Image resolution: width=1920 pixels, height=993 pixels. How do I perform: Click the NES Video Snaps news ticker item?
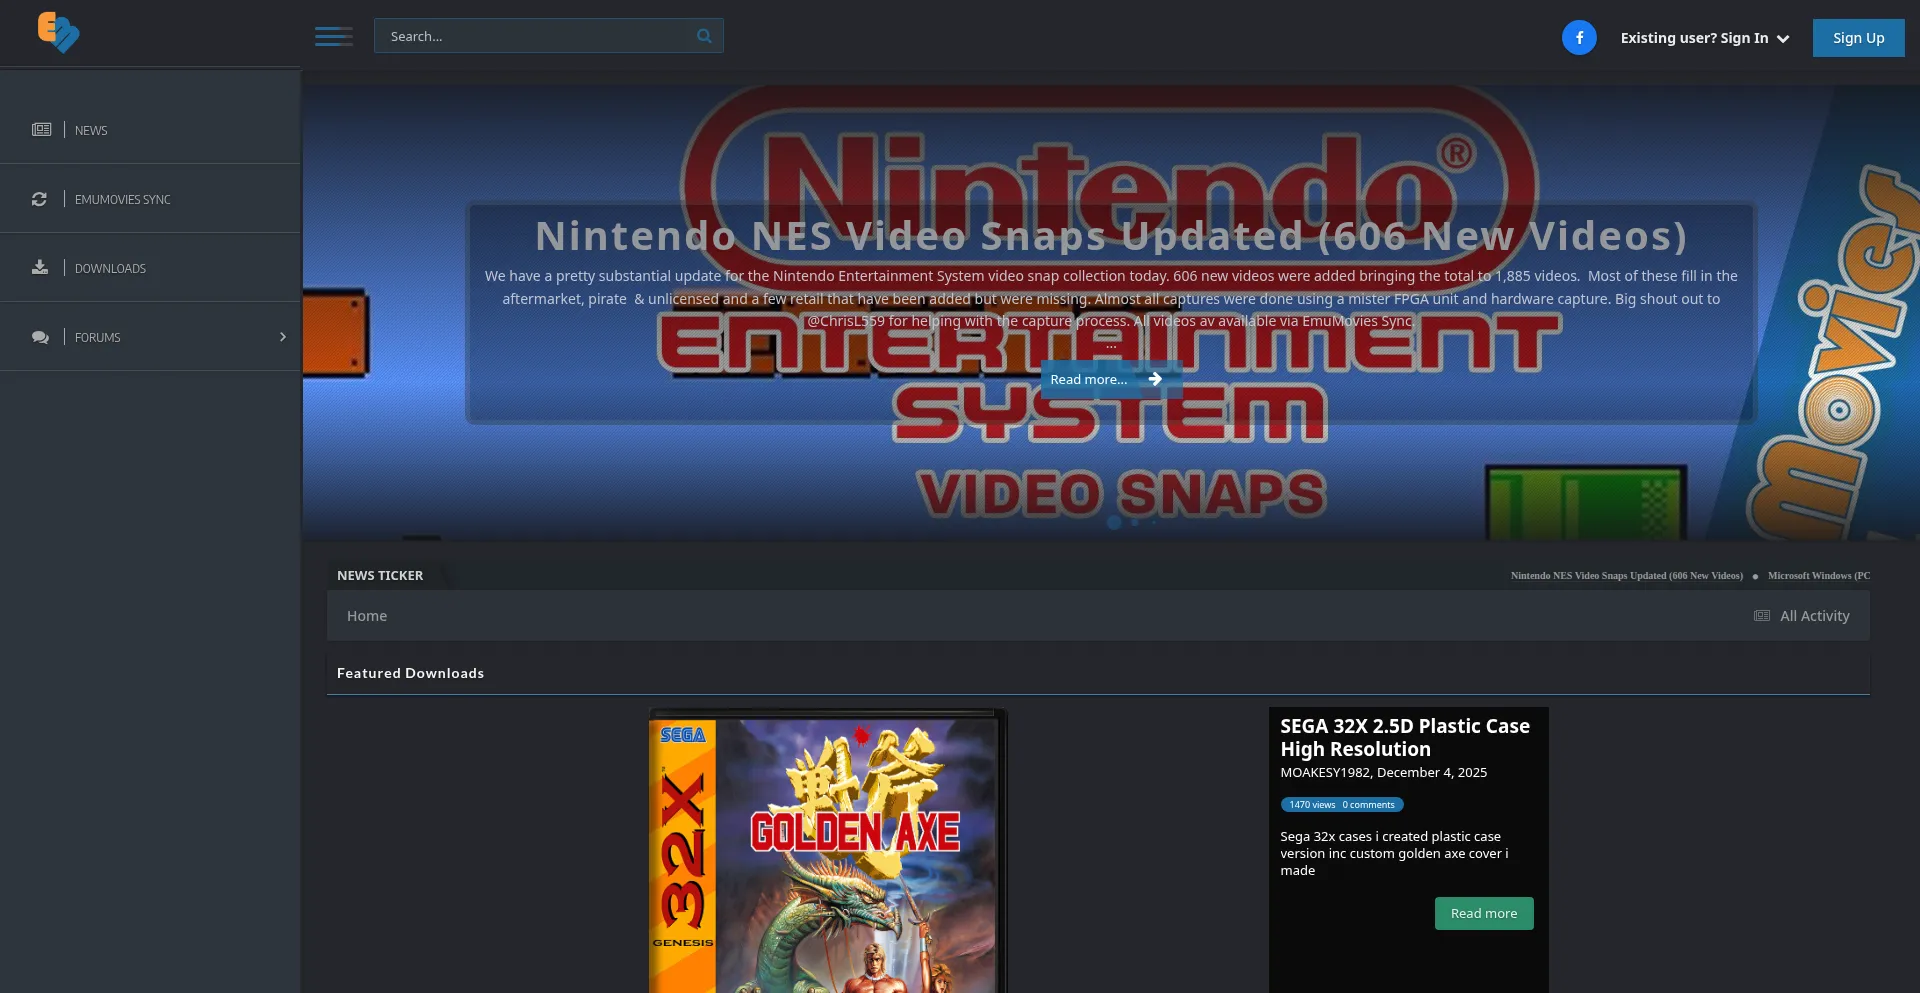pyautogui.click(x=1627, y=576)
